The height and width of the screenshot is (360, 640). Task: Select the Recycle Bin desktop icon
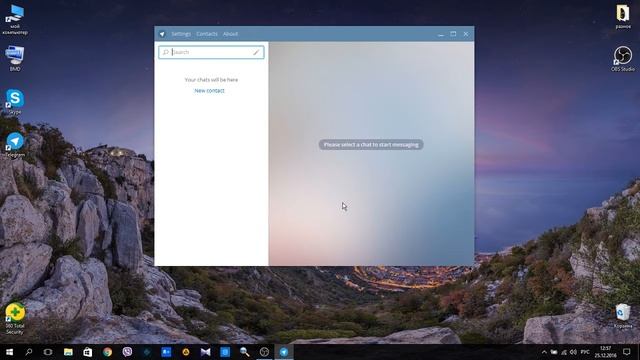[x=623, y=316]
